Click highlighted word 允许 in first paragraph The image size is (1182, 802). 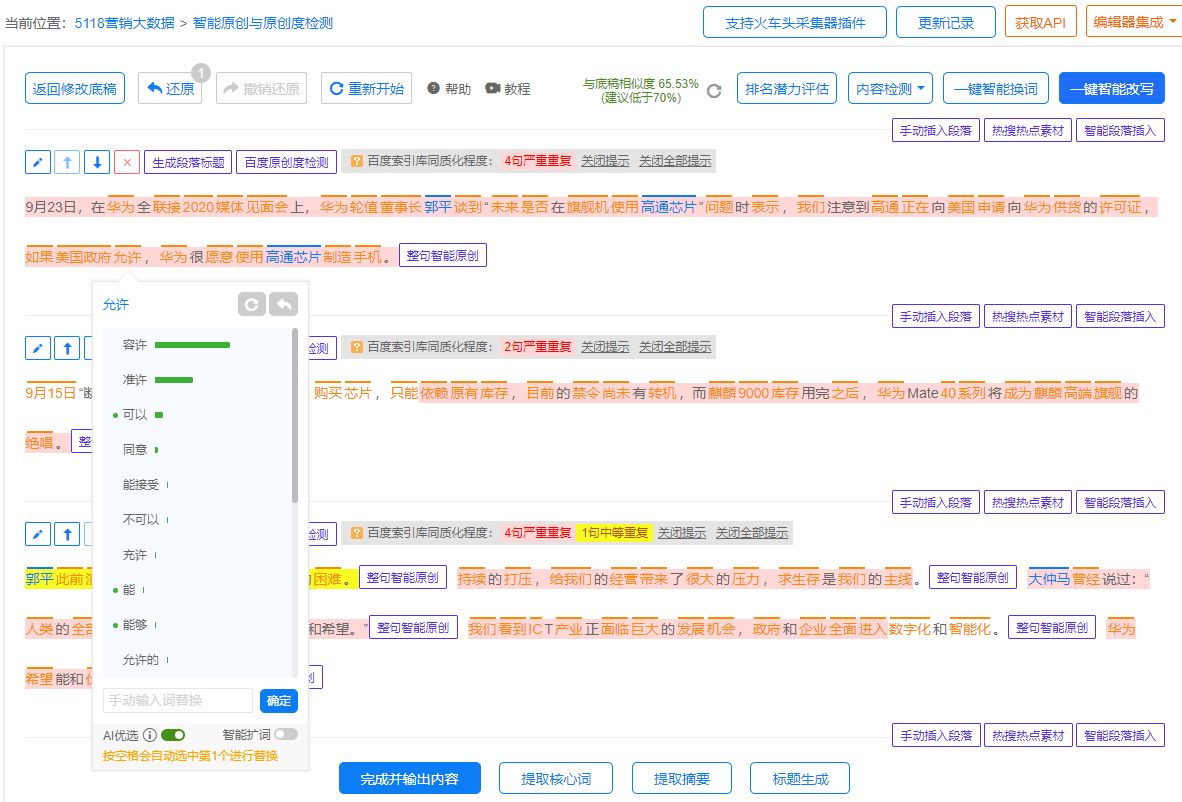[127, 257]
